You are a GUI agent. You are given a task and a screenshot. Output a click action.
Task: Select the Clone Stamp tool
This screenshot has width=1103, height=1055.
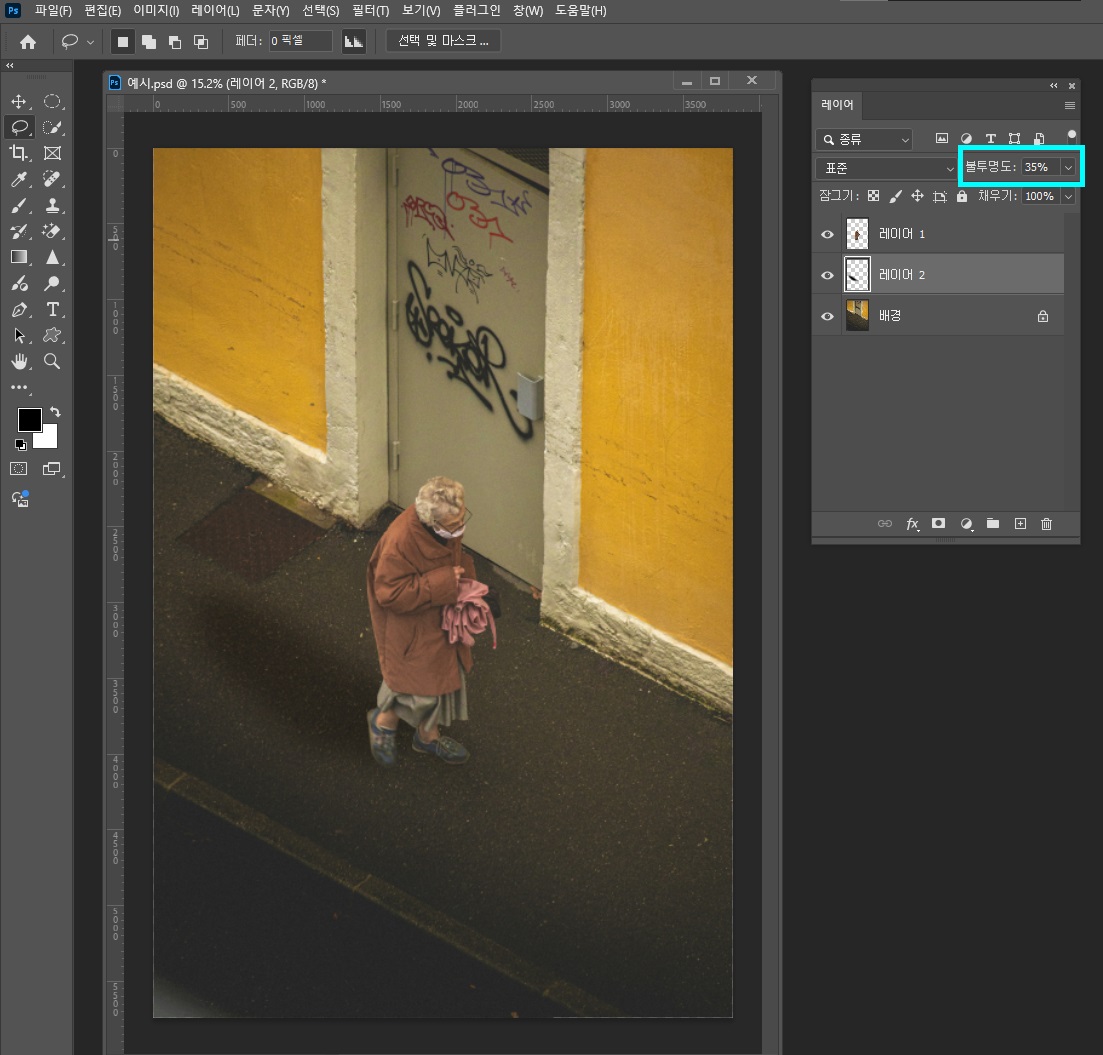point(52,205)
